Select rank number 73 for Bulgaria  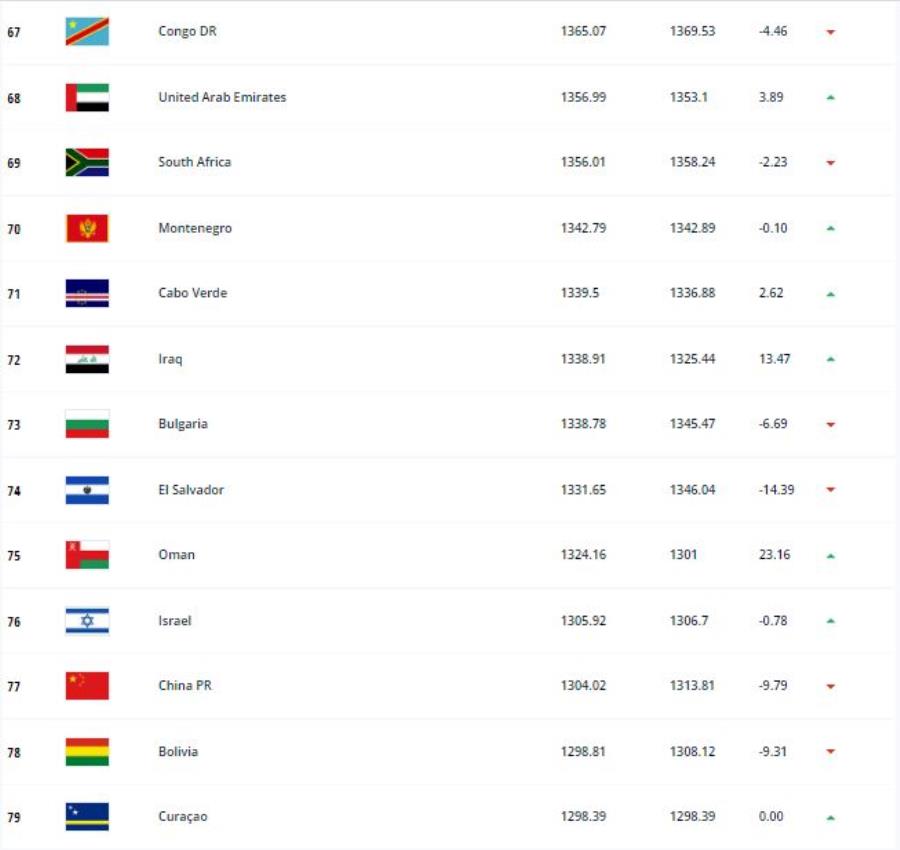tap(14, 425)
